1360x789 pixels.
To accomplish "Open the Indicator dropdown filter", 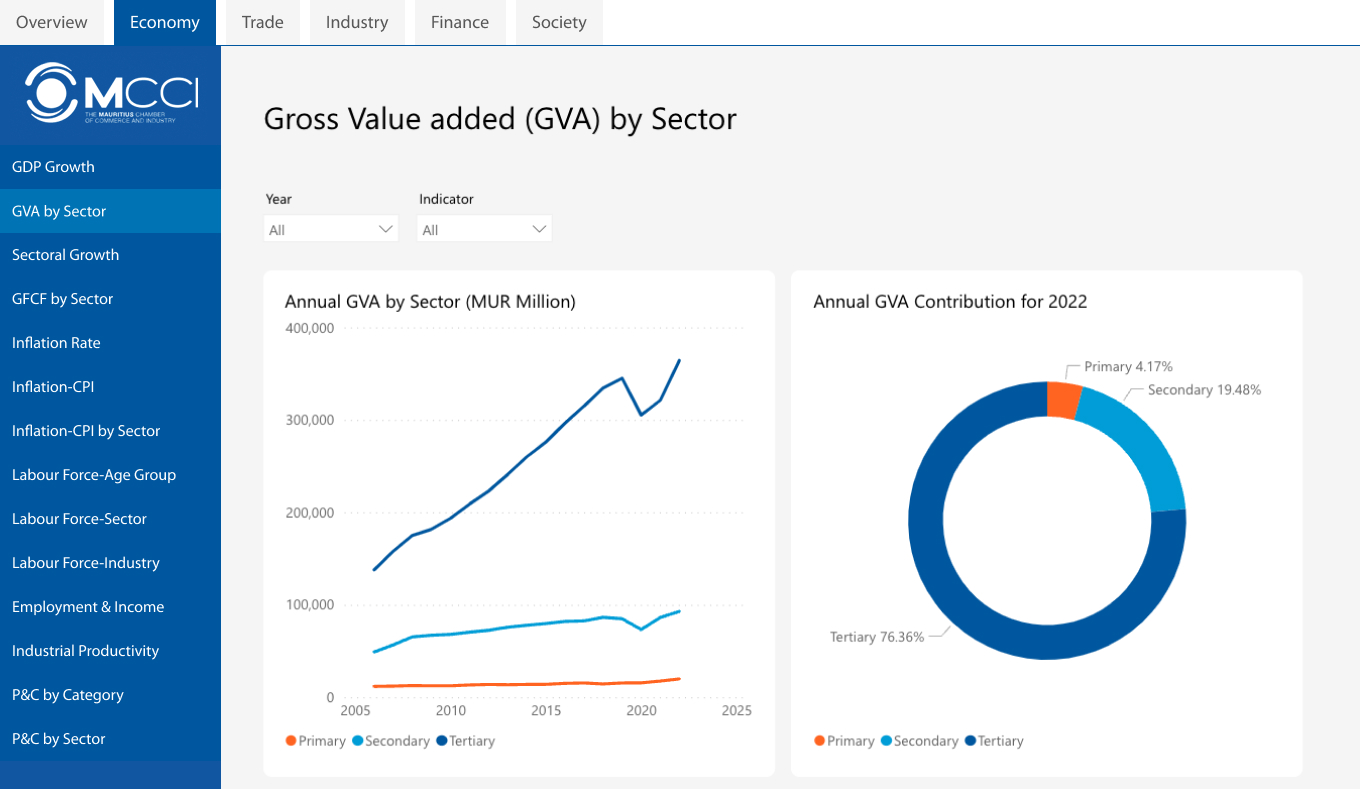I will click(484, 230).
